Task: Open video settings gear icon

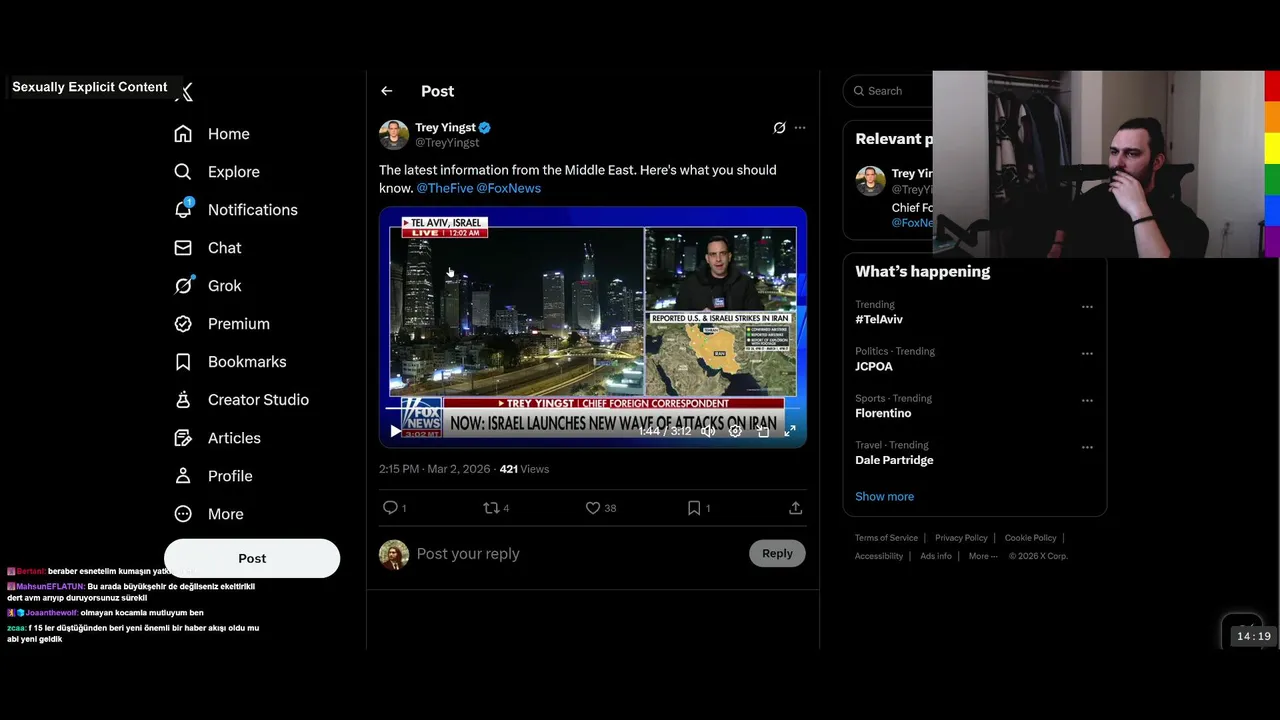Action: [735, 431]
